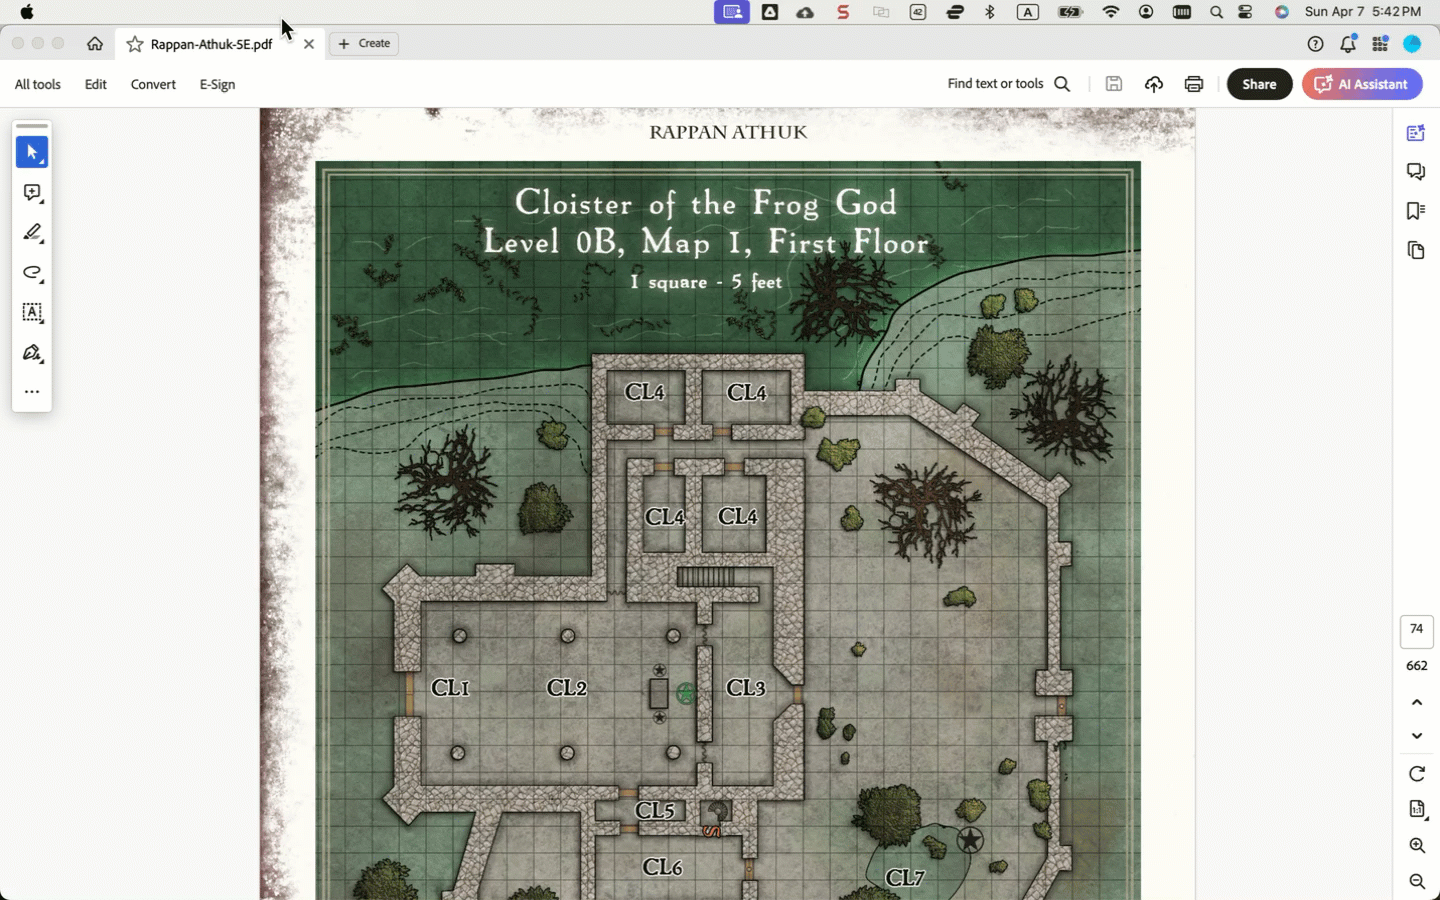Print the document using the printer icon
This screenshot has height=900, width=1440.
(x=1193, y=84)
